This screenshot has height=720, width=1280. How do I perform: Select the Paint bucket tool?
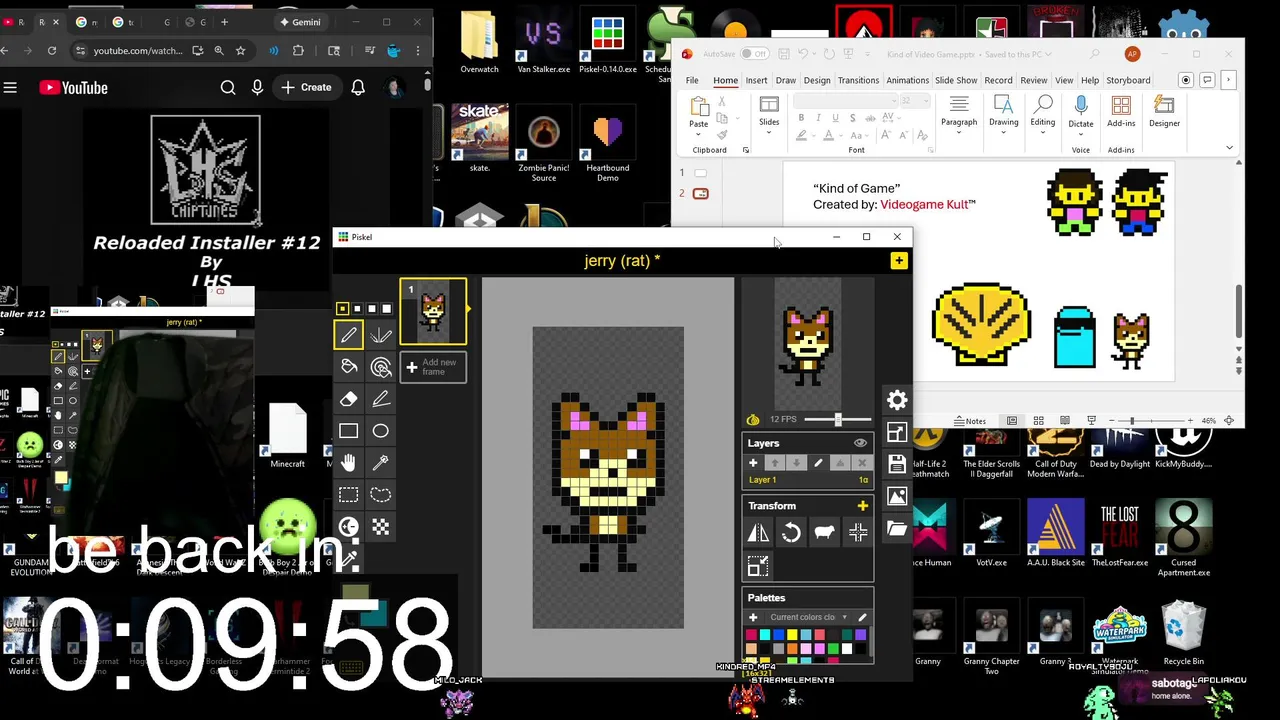pyautogui.click(x=348, y=367)
